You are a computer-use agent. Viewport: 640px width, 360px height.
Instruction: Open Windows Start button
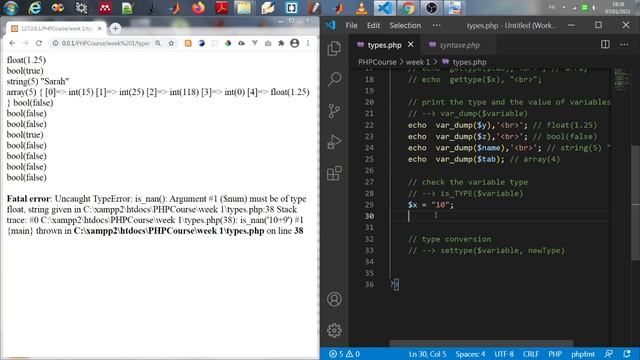coord(11,8)
